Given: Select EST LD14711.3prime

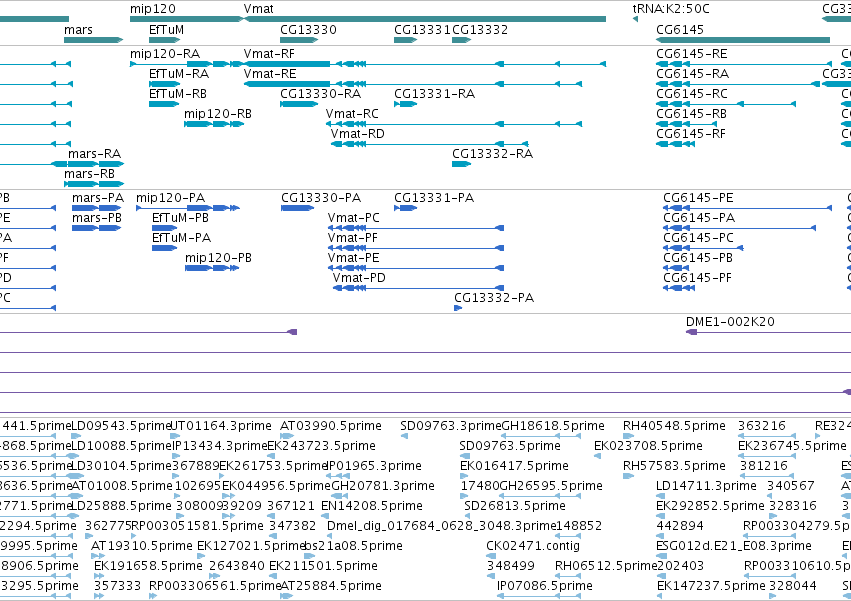Looking at the screenshot, I should click(x=706, y=486).
